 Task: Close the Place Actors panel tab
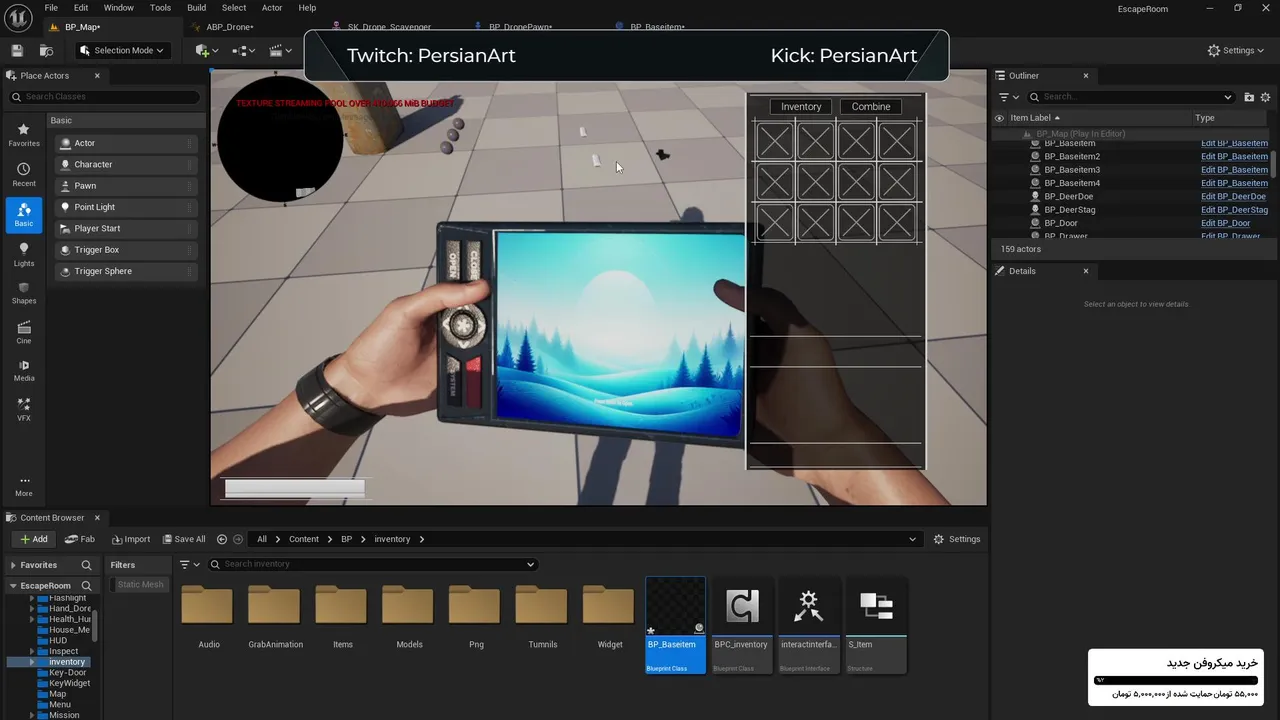(x=97, y=76)
